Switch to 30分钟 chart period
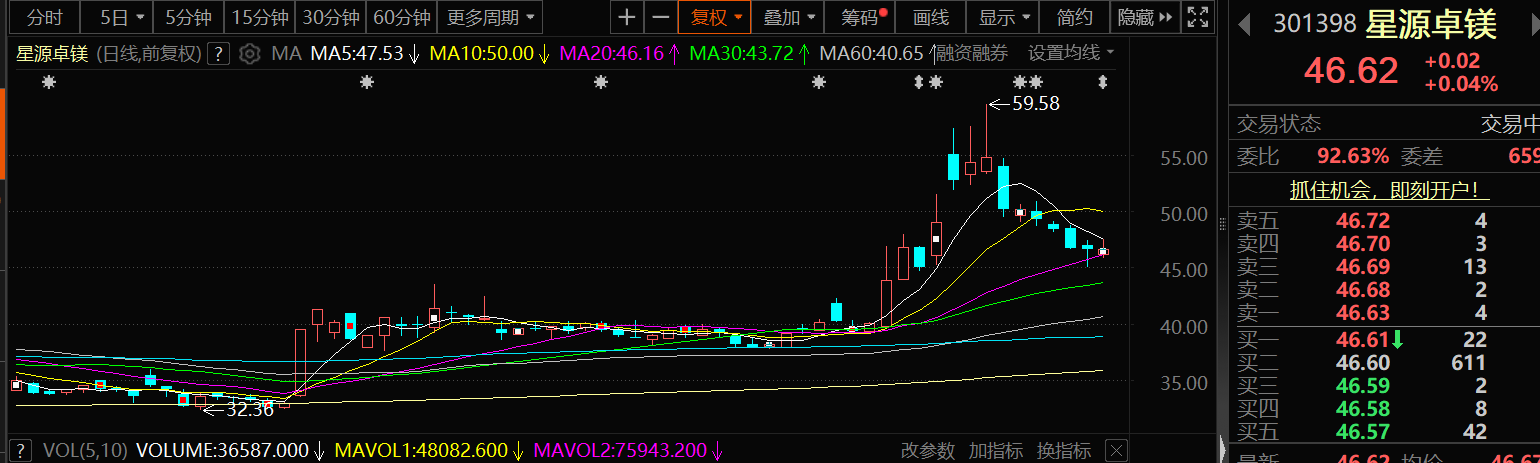Screen dimensions: 1540x463 click(331, 17)
